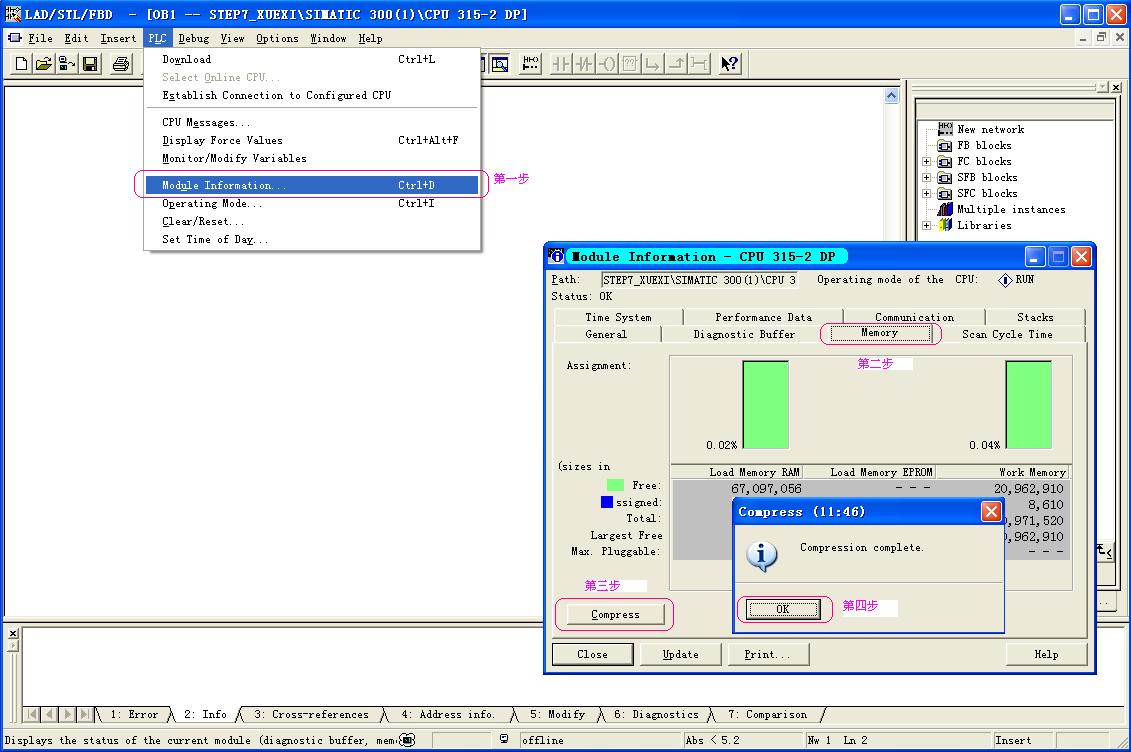Screen dimensions: 1131x752
Task: Choose Operating Mode from PLC menu
Action: [212, 204]
